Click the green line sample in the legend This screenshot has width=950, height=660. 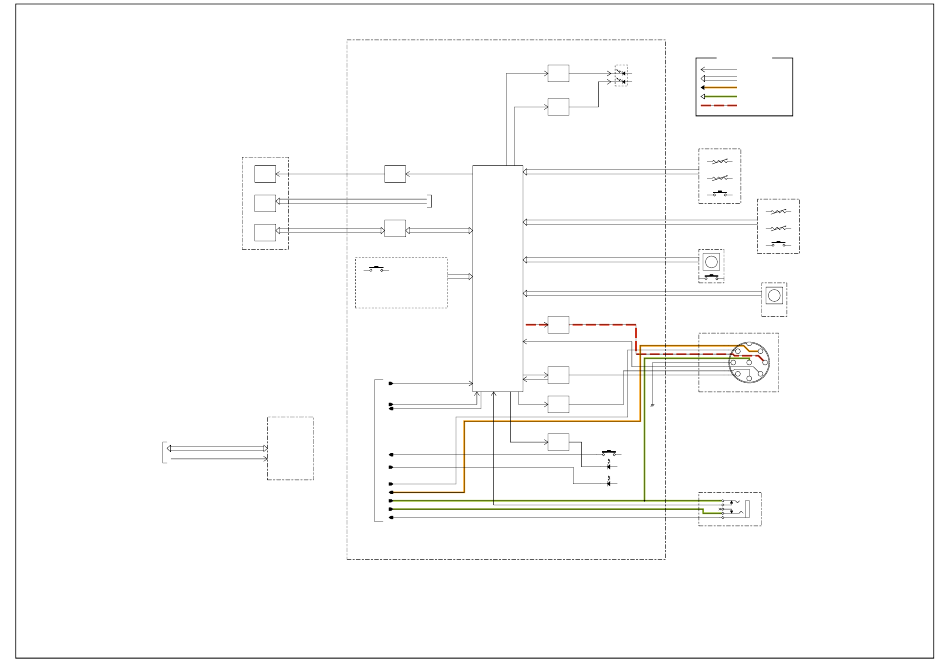point(719,96)
